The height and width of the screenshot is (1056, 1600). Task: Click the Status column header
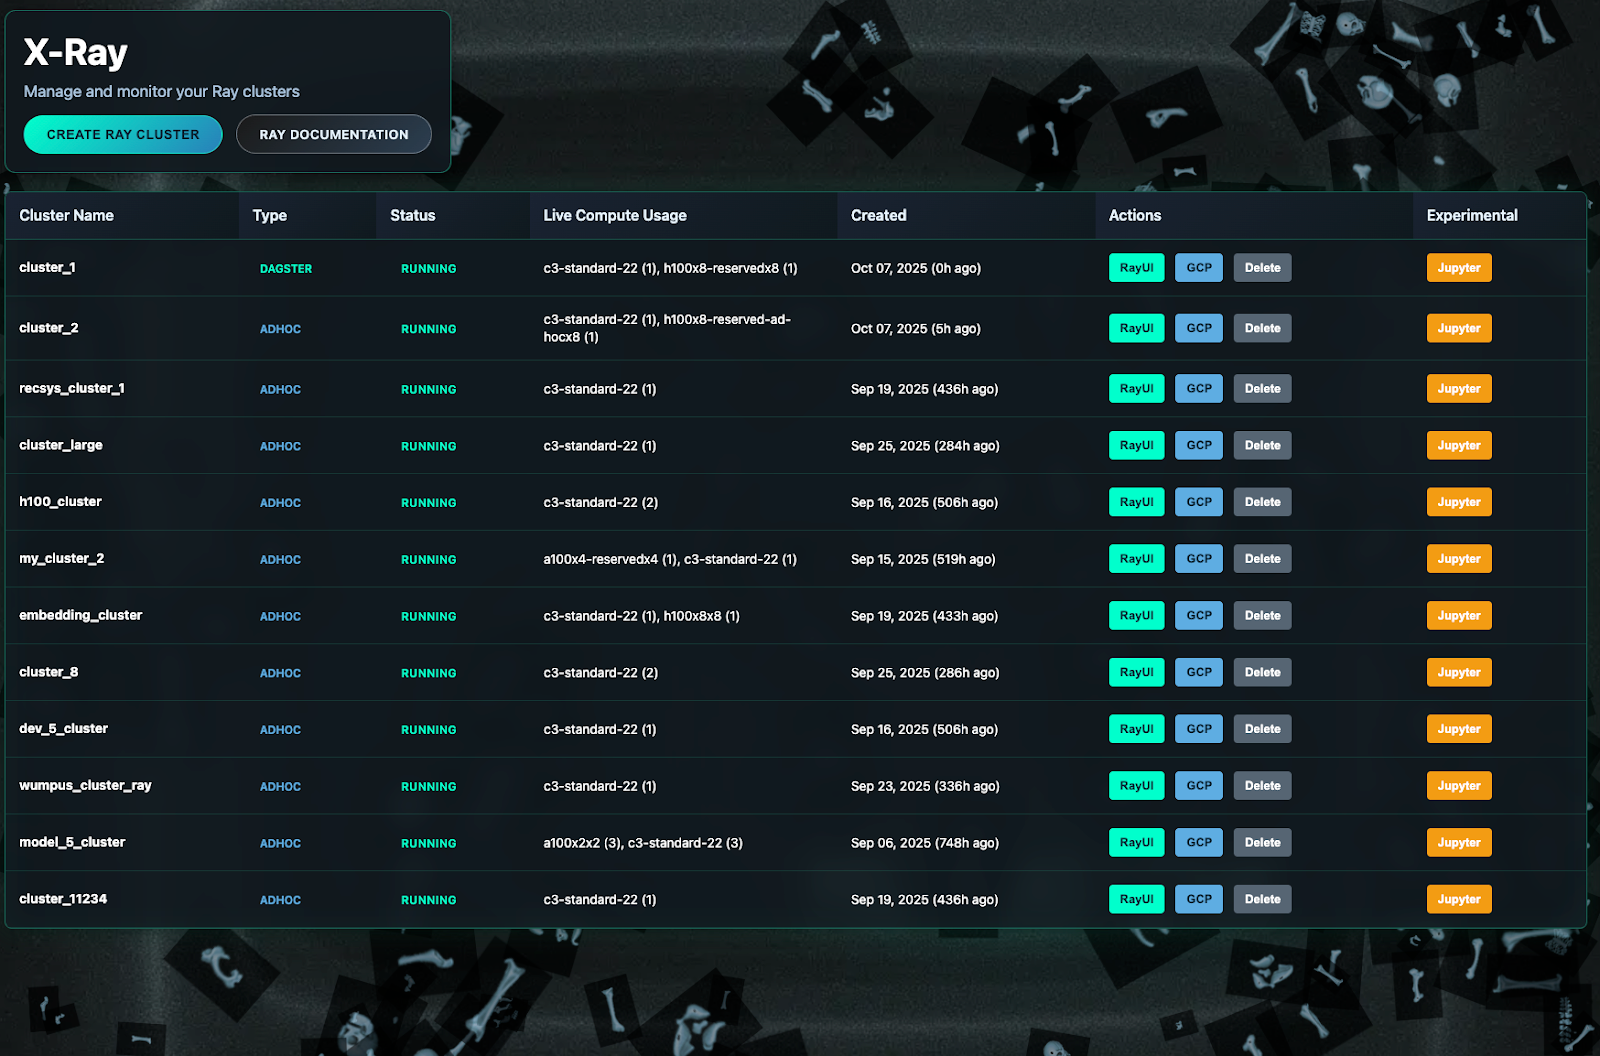tap(412, 216)
